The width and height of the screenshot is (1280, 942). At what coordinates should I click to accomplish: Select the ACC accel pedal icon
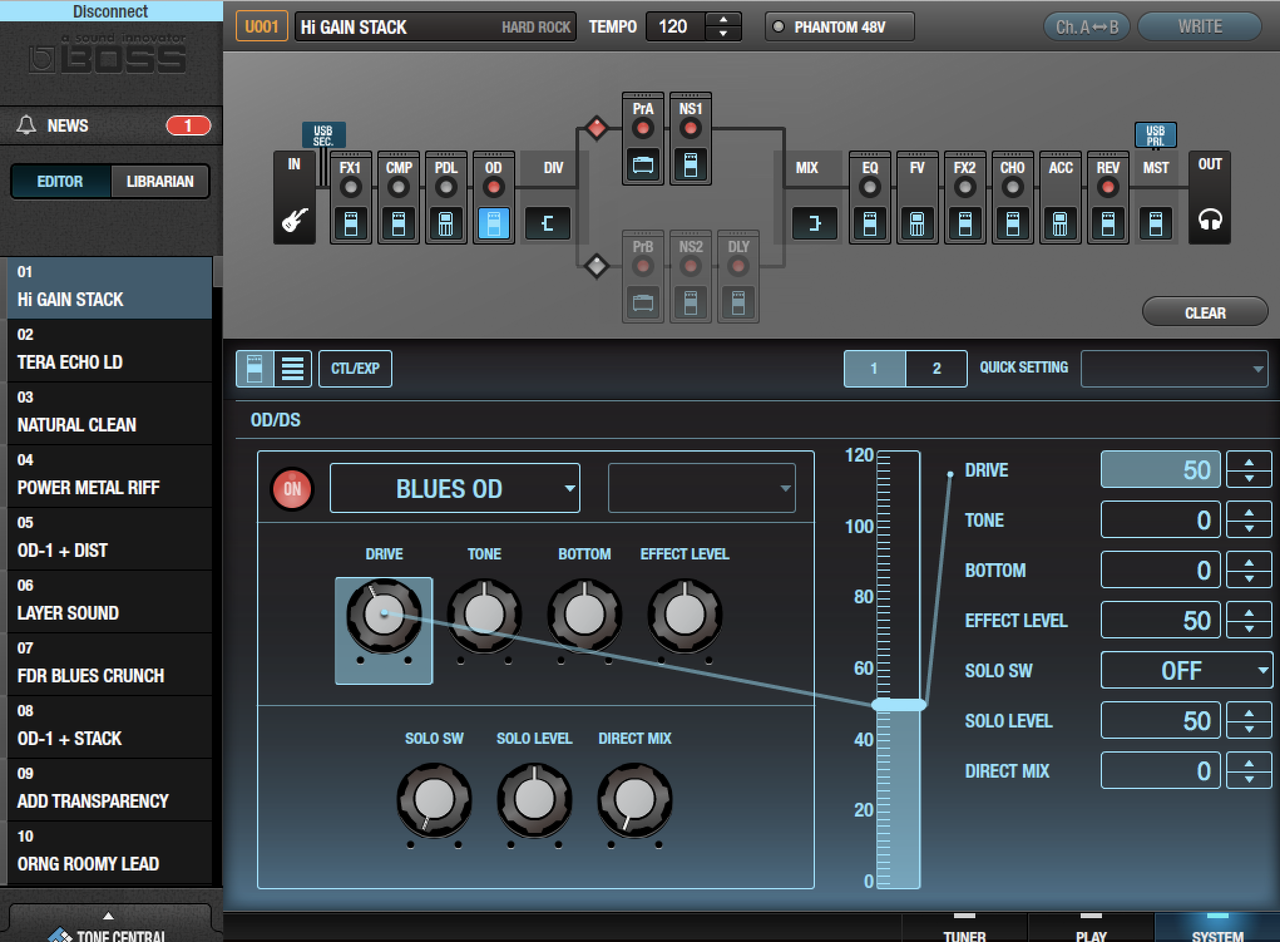pyautogui.click(x=1060, y=223)
